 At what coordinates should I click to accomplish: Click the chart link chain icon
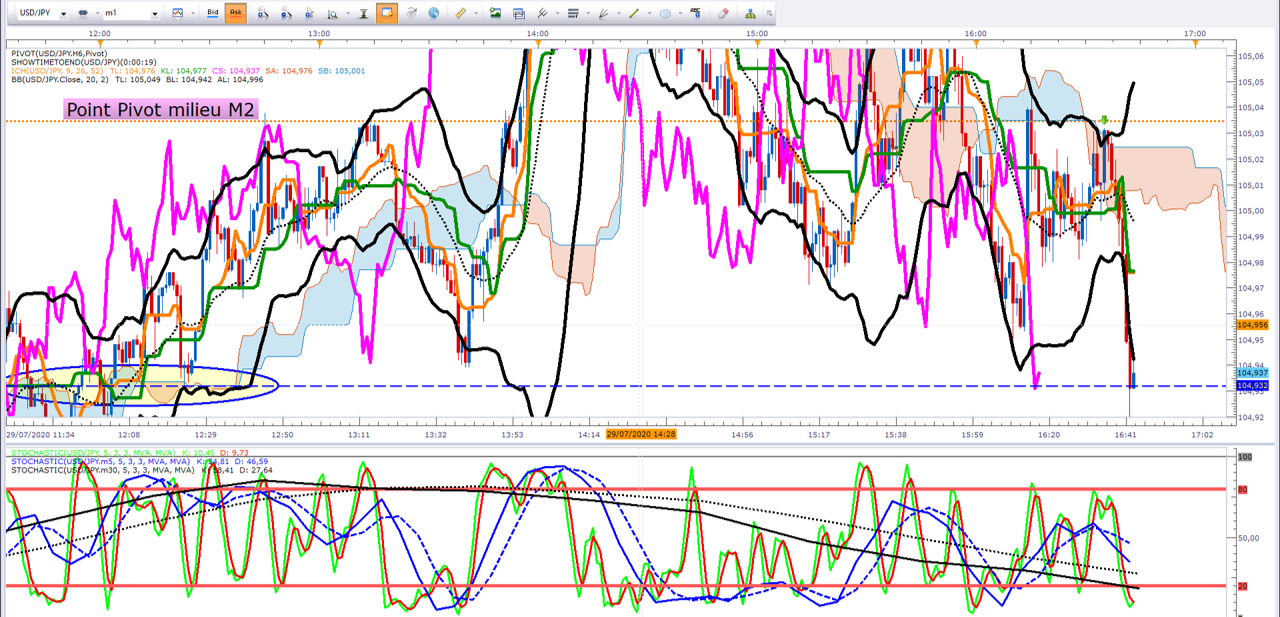click(83, 14)
